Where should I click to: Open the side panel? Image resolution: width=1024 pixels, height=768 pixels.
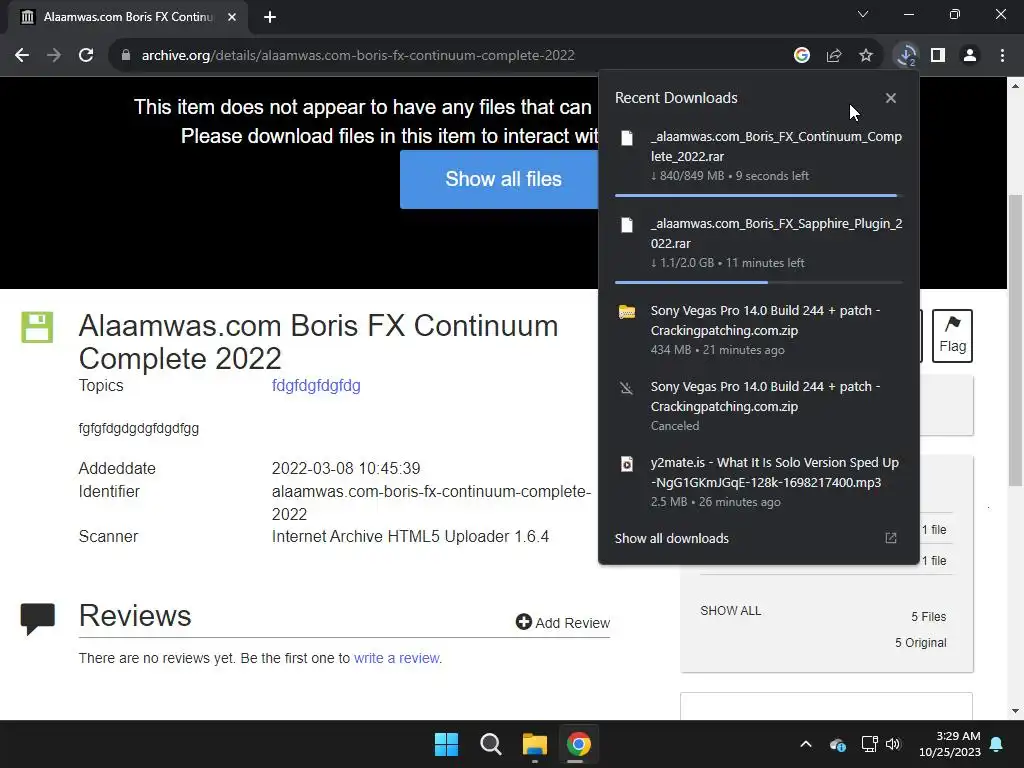coord(938,56)
